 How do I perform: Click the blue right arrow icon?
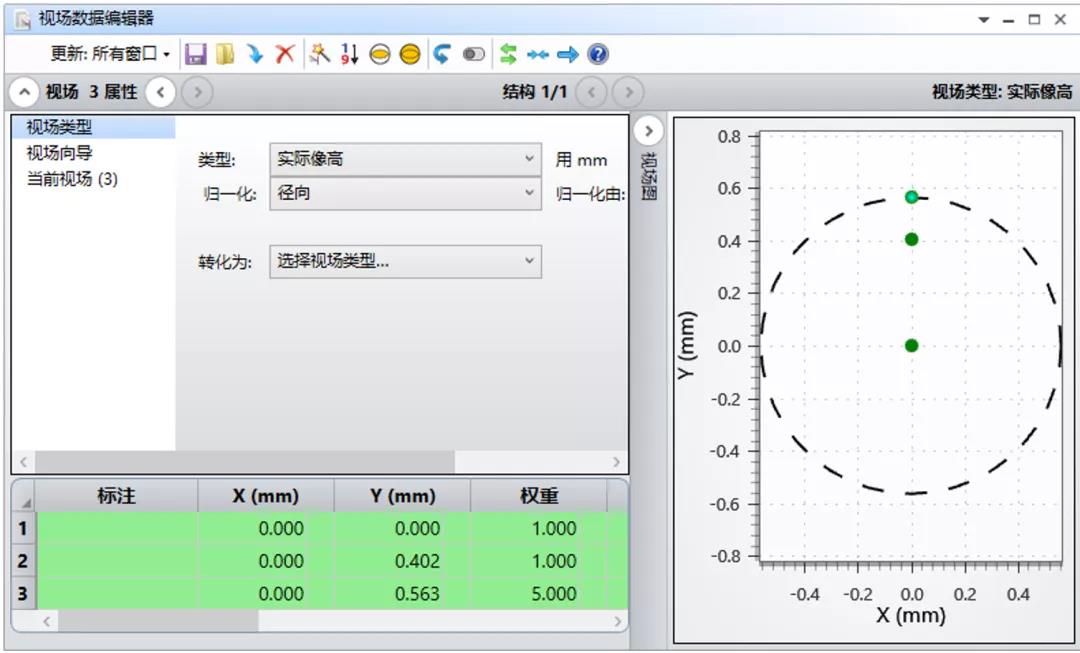[x=568, y=54]
